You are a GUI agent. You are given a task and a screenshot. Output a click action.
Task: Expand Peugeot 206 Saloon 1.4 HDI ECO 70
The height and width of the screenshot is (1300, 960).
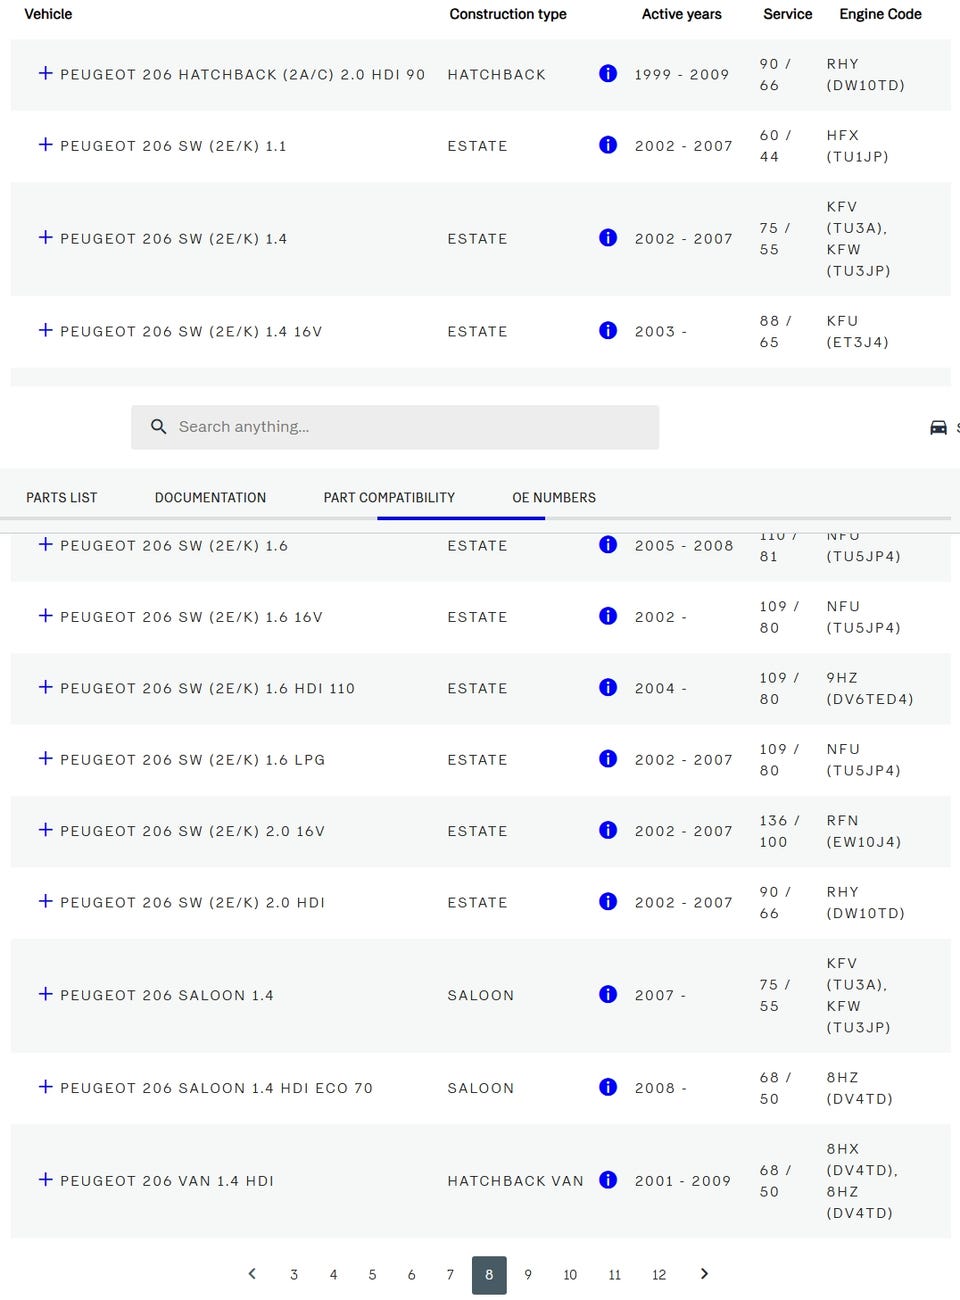(45, 1087)
